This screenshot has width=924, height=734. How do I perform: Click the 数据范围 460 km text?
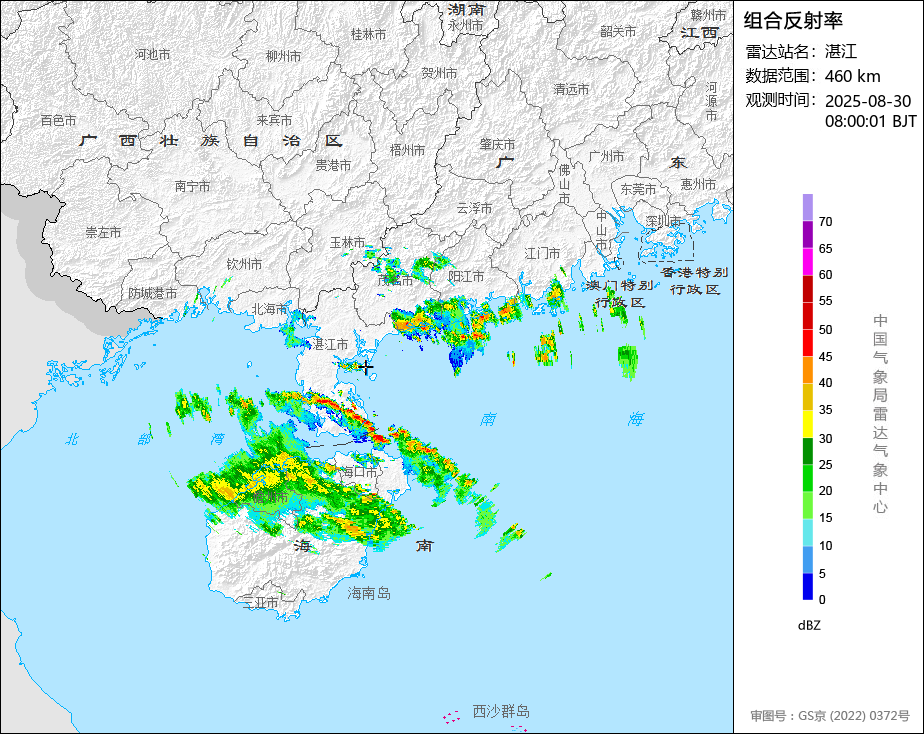click(x=813, y=76)
